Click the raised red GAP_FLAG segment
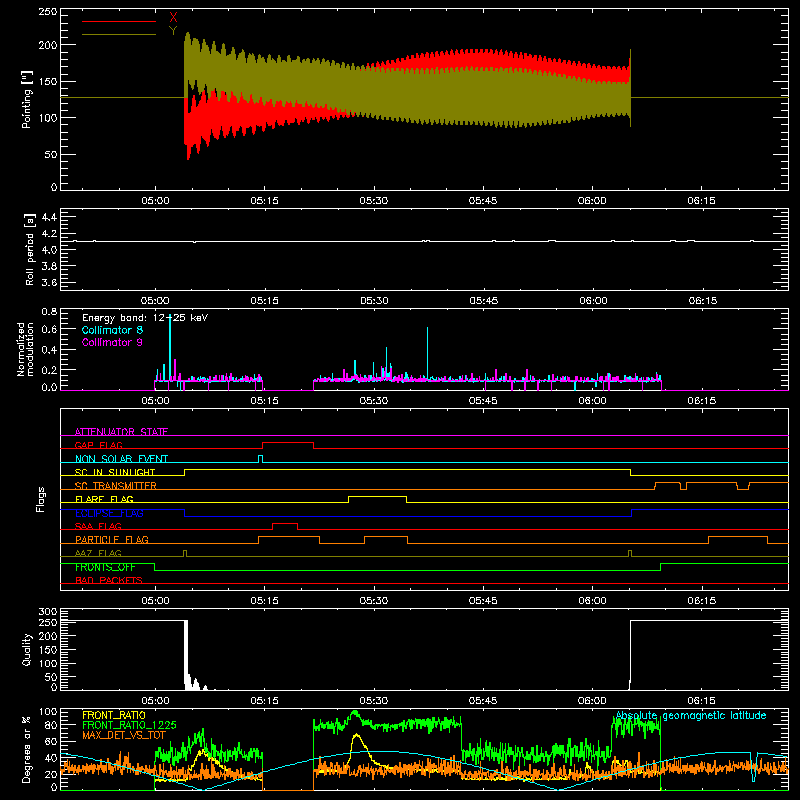Image resolution: width=800 pixels, height=800 pixels. tap(288, 443)
